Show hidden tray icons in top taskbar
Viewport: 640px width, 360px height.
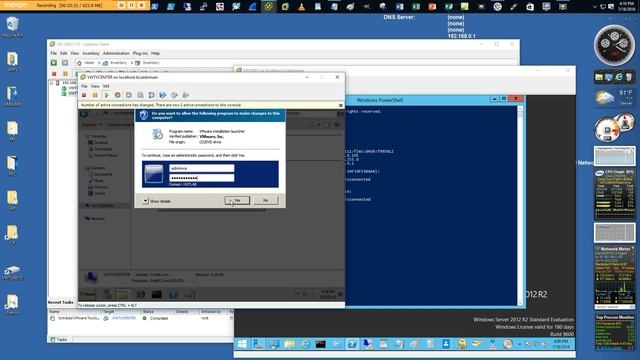pos(595,7)
